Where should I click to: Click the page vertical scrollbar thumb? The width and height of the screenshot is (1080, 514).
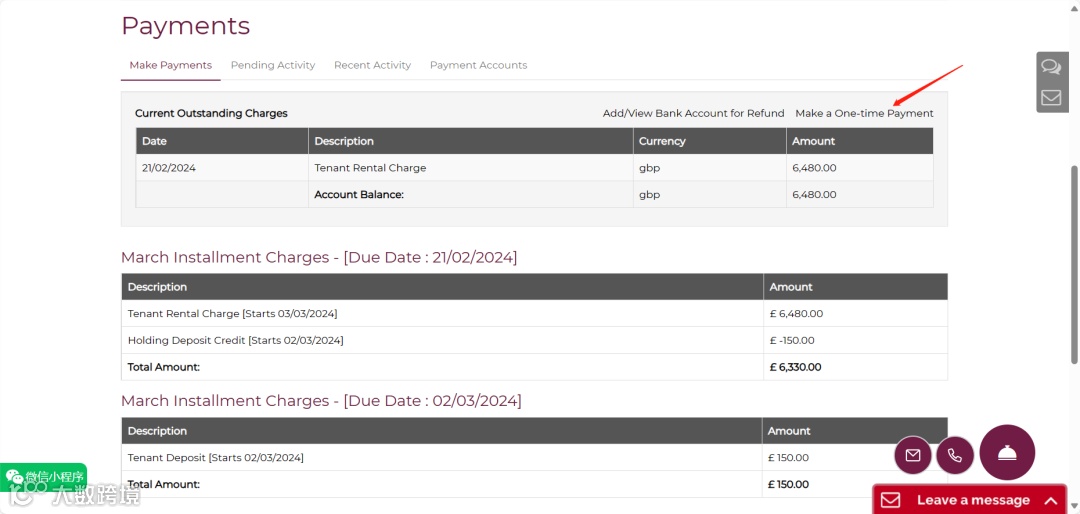tap(1074, 265)
